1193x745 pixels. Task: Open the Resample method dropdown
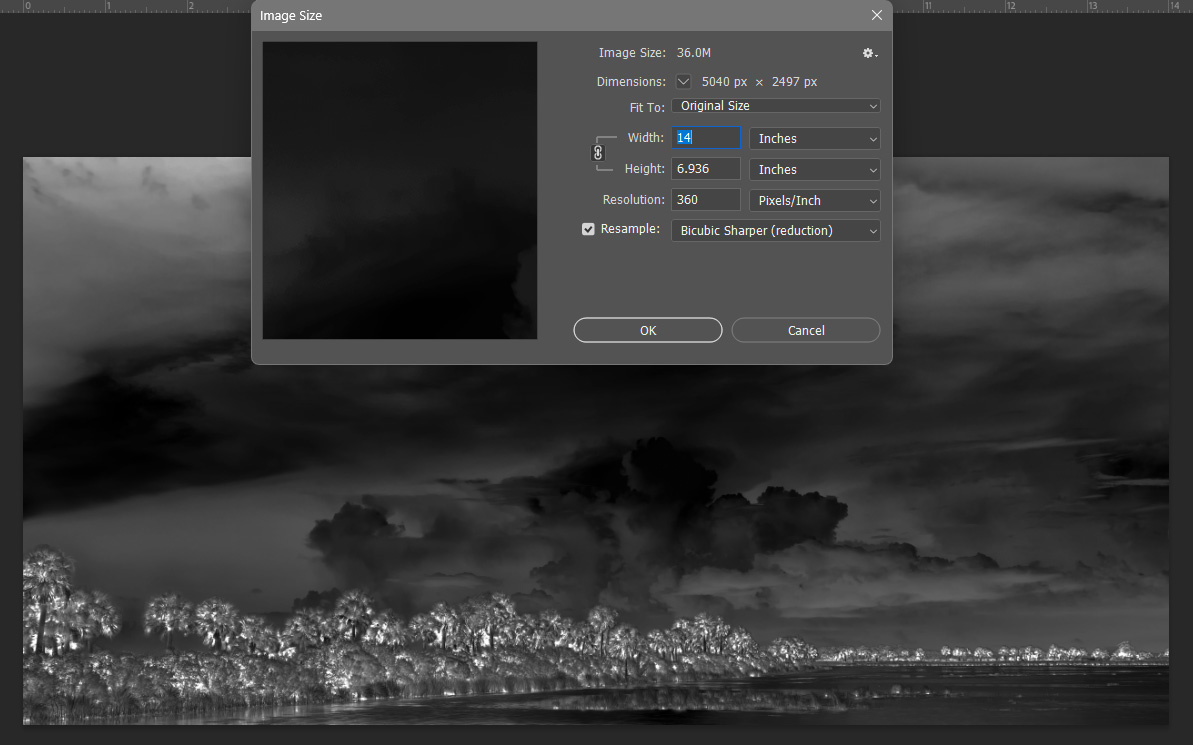(775, 231)
